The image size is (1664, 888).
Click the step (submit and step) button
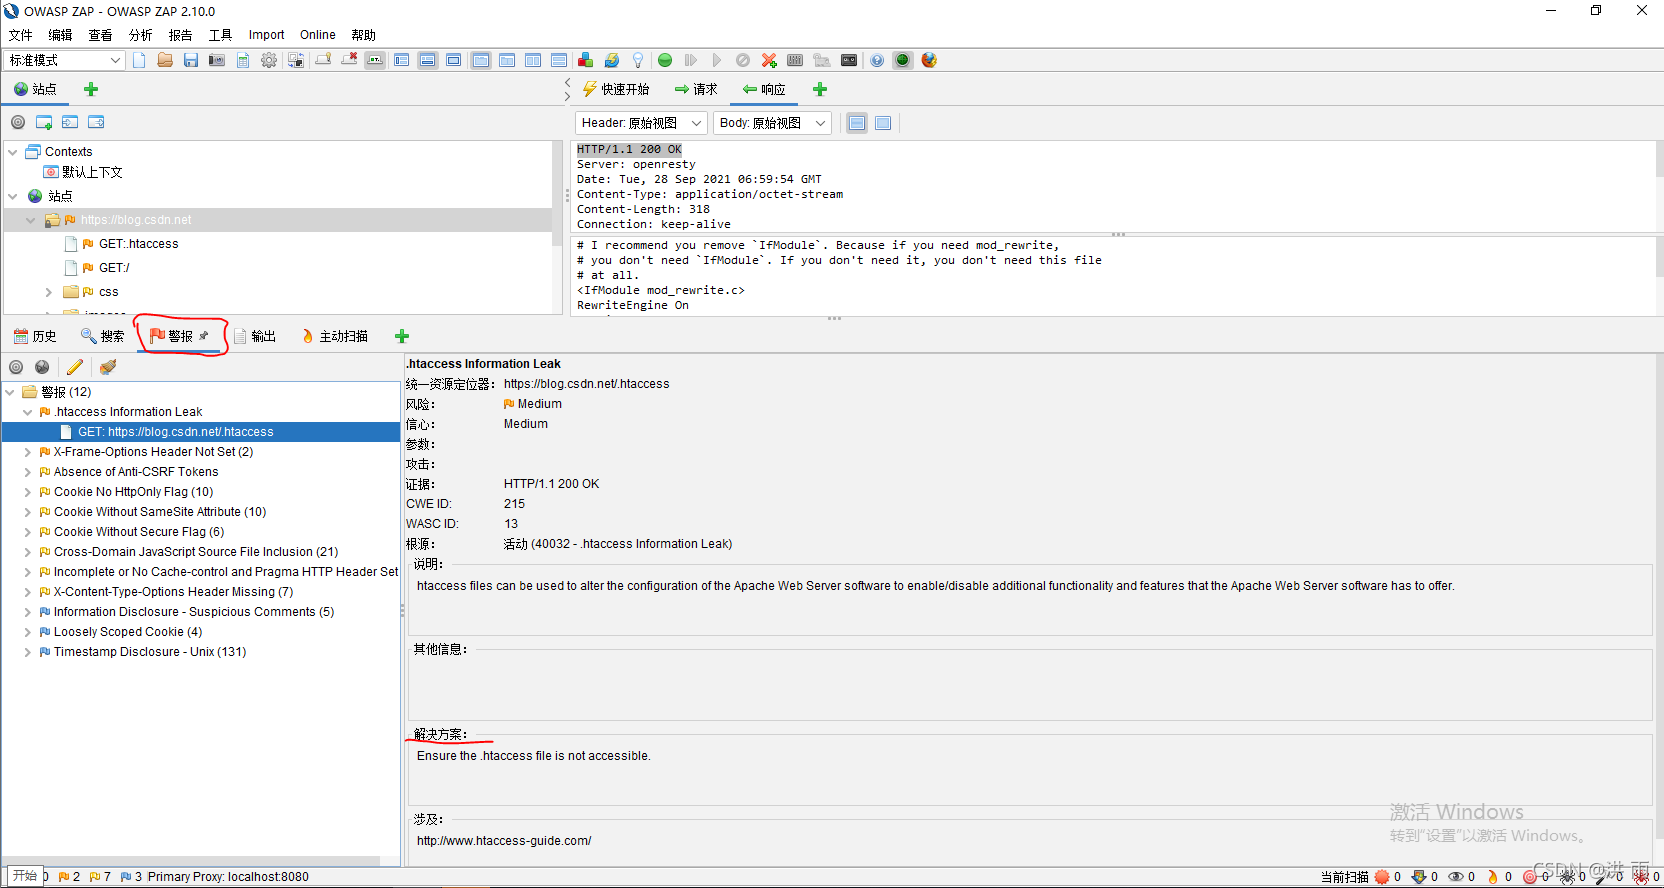click(691, 60)
